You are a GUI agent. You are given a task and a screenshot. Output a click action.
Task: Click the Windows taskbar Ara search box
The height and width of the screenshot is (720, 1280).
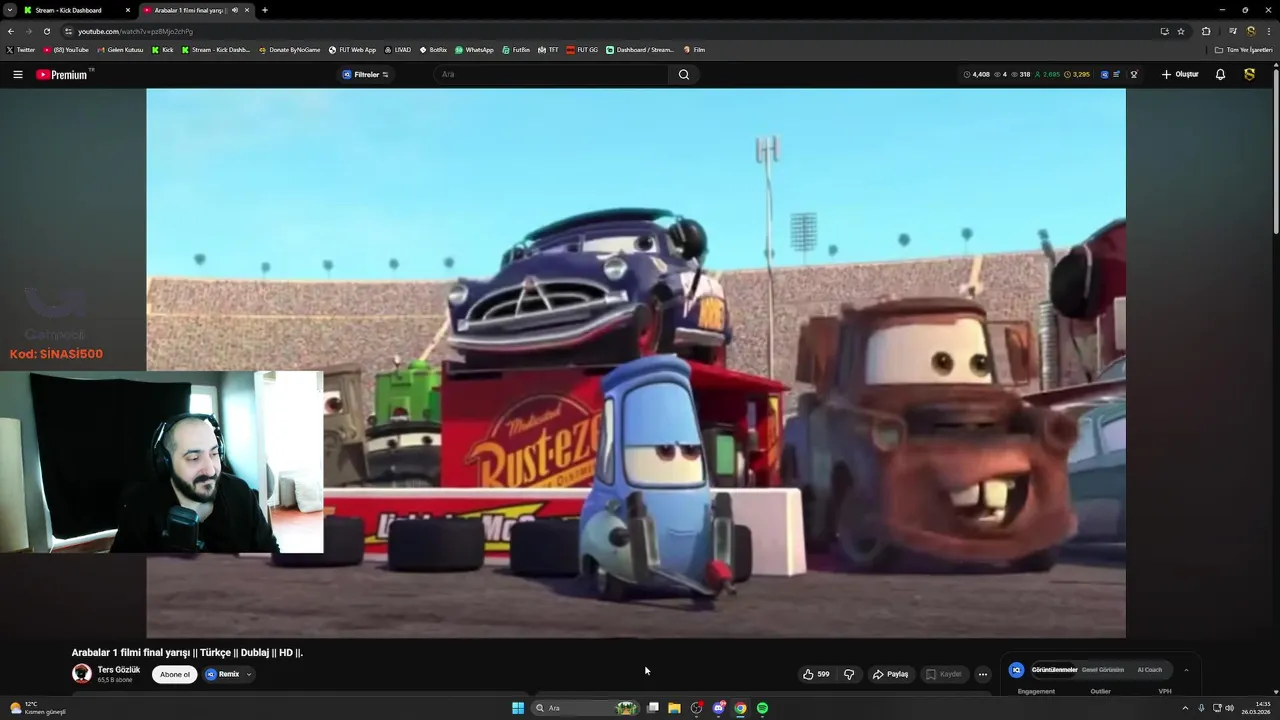(x=585, y=708)
